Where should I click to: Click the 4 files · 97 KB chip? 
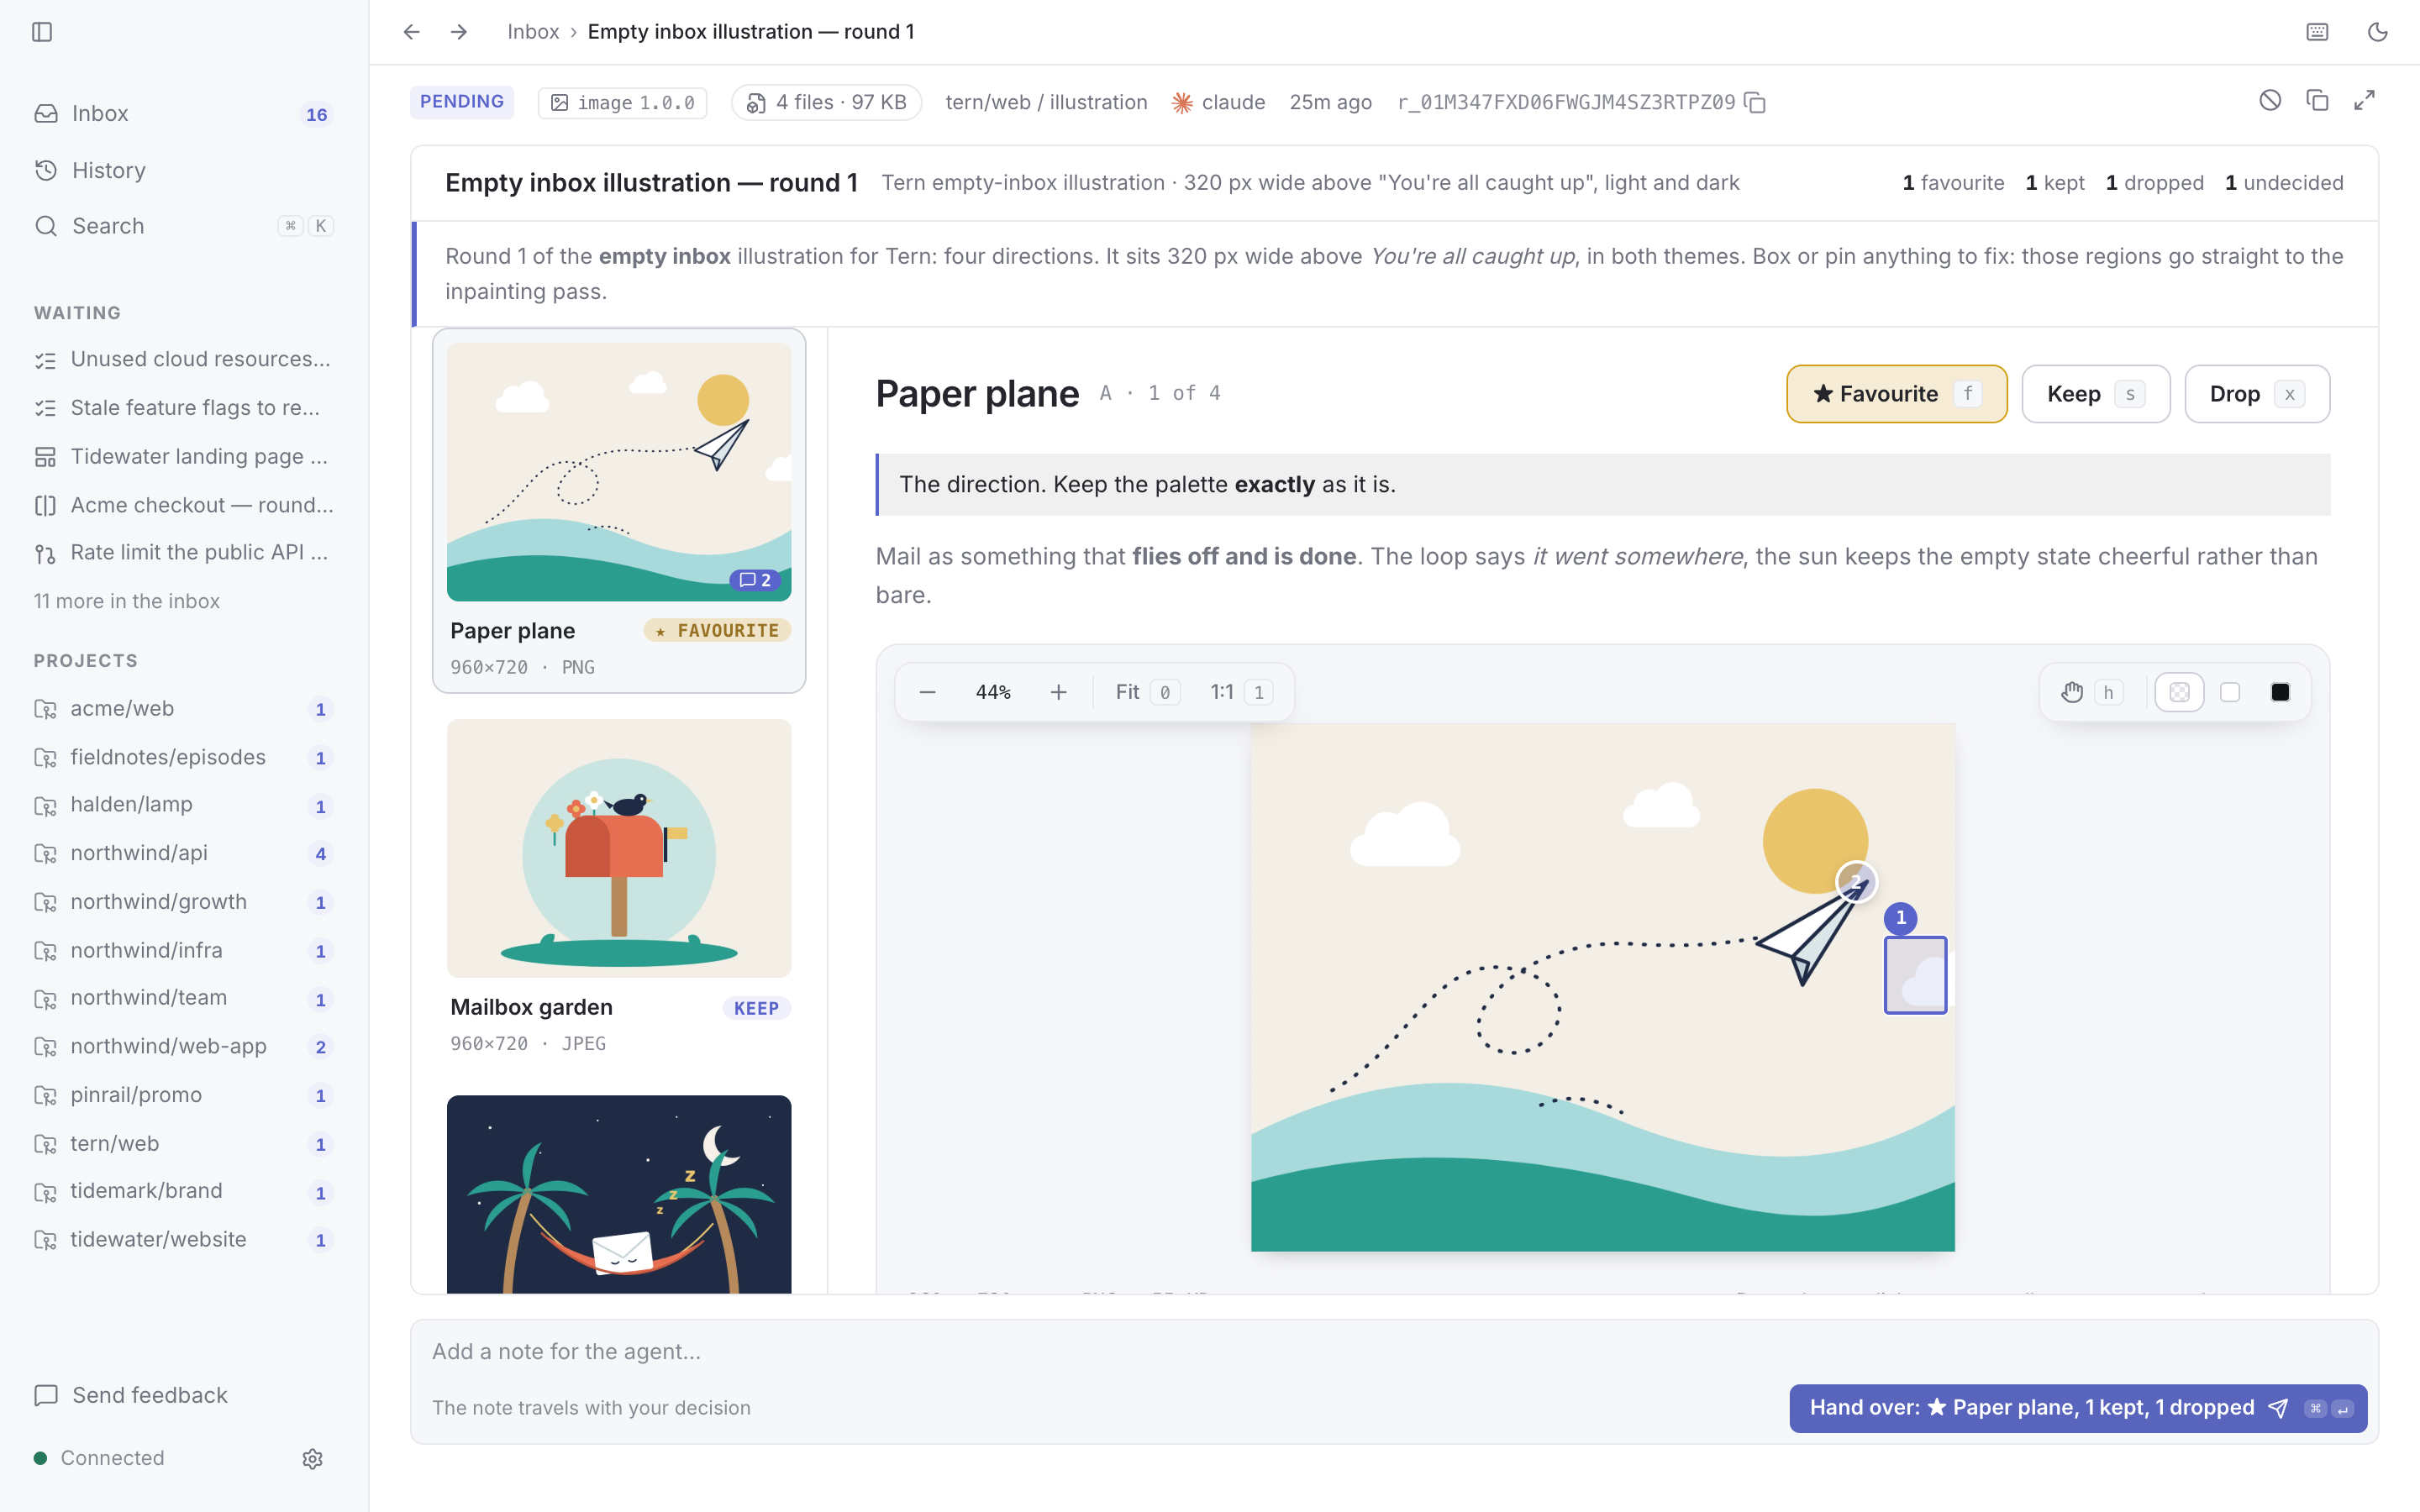pos(826,102)
